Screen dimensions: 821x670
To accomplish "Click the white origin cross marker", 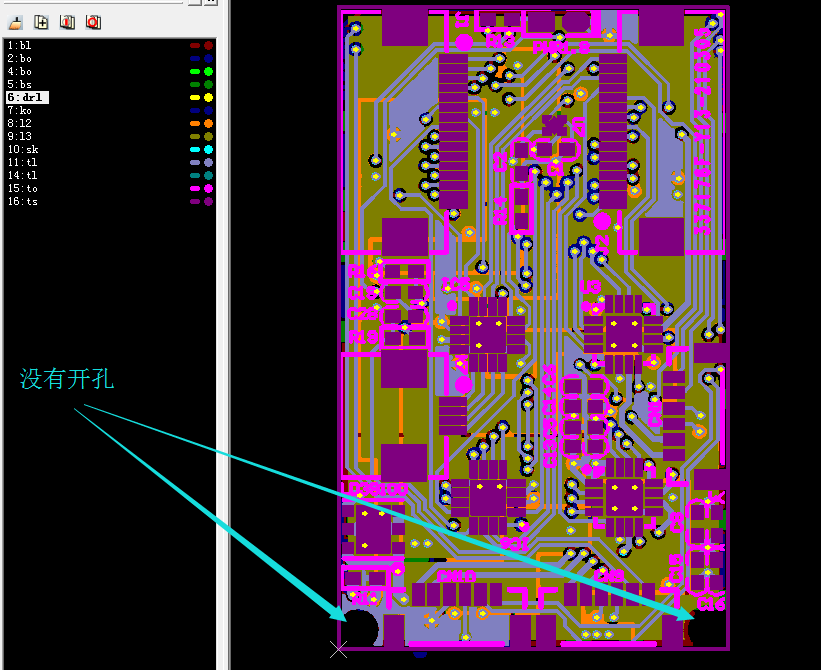I will 339,649.
